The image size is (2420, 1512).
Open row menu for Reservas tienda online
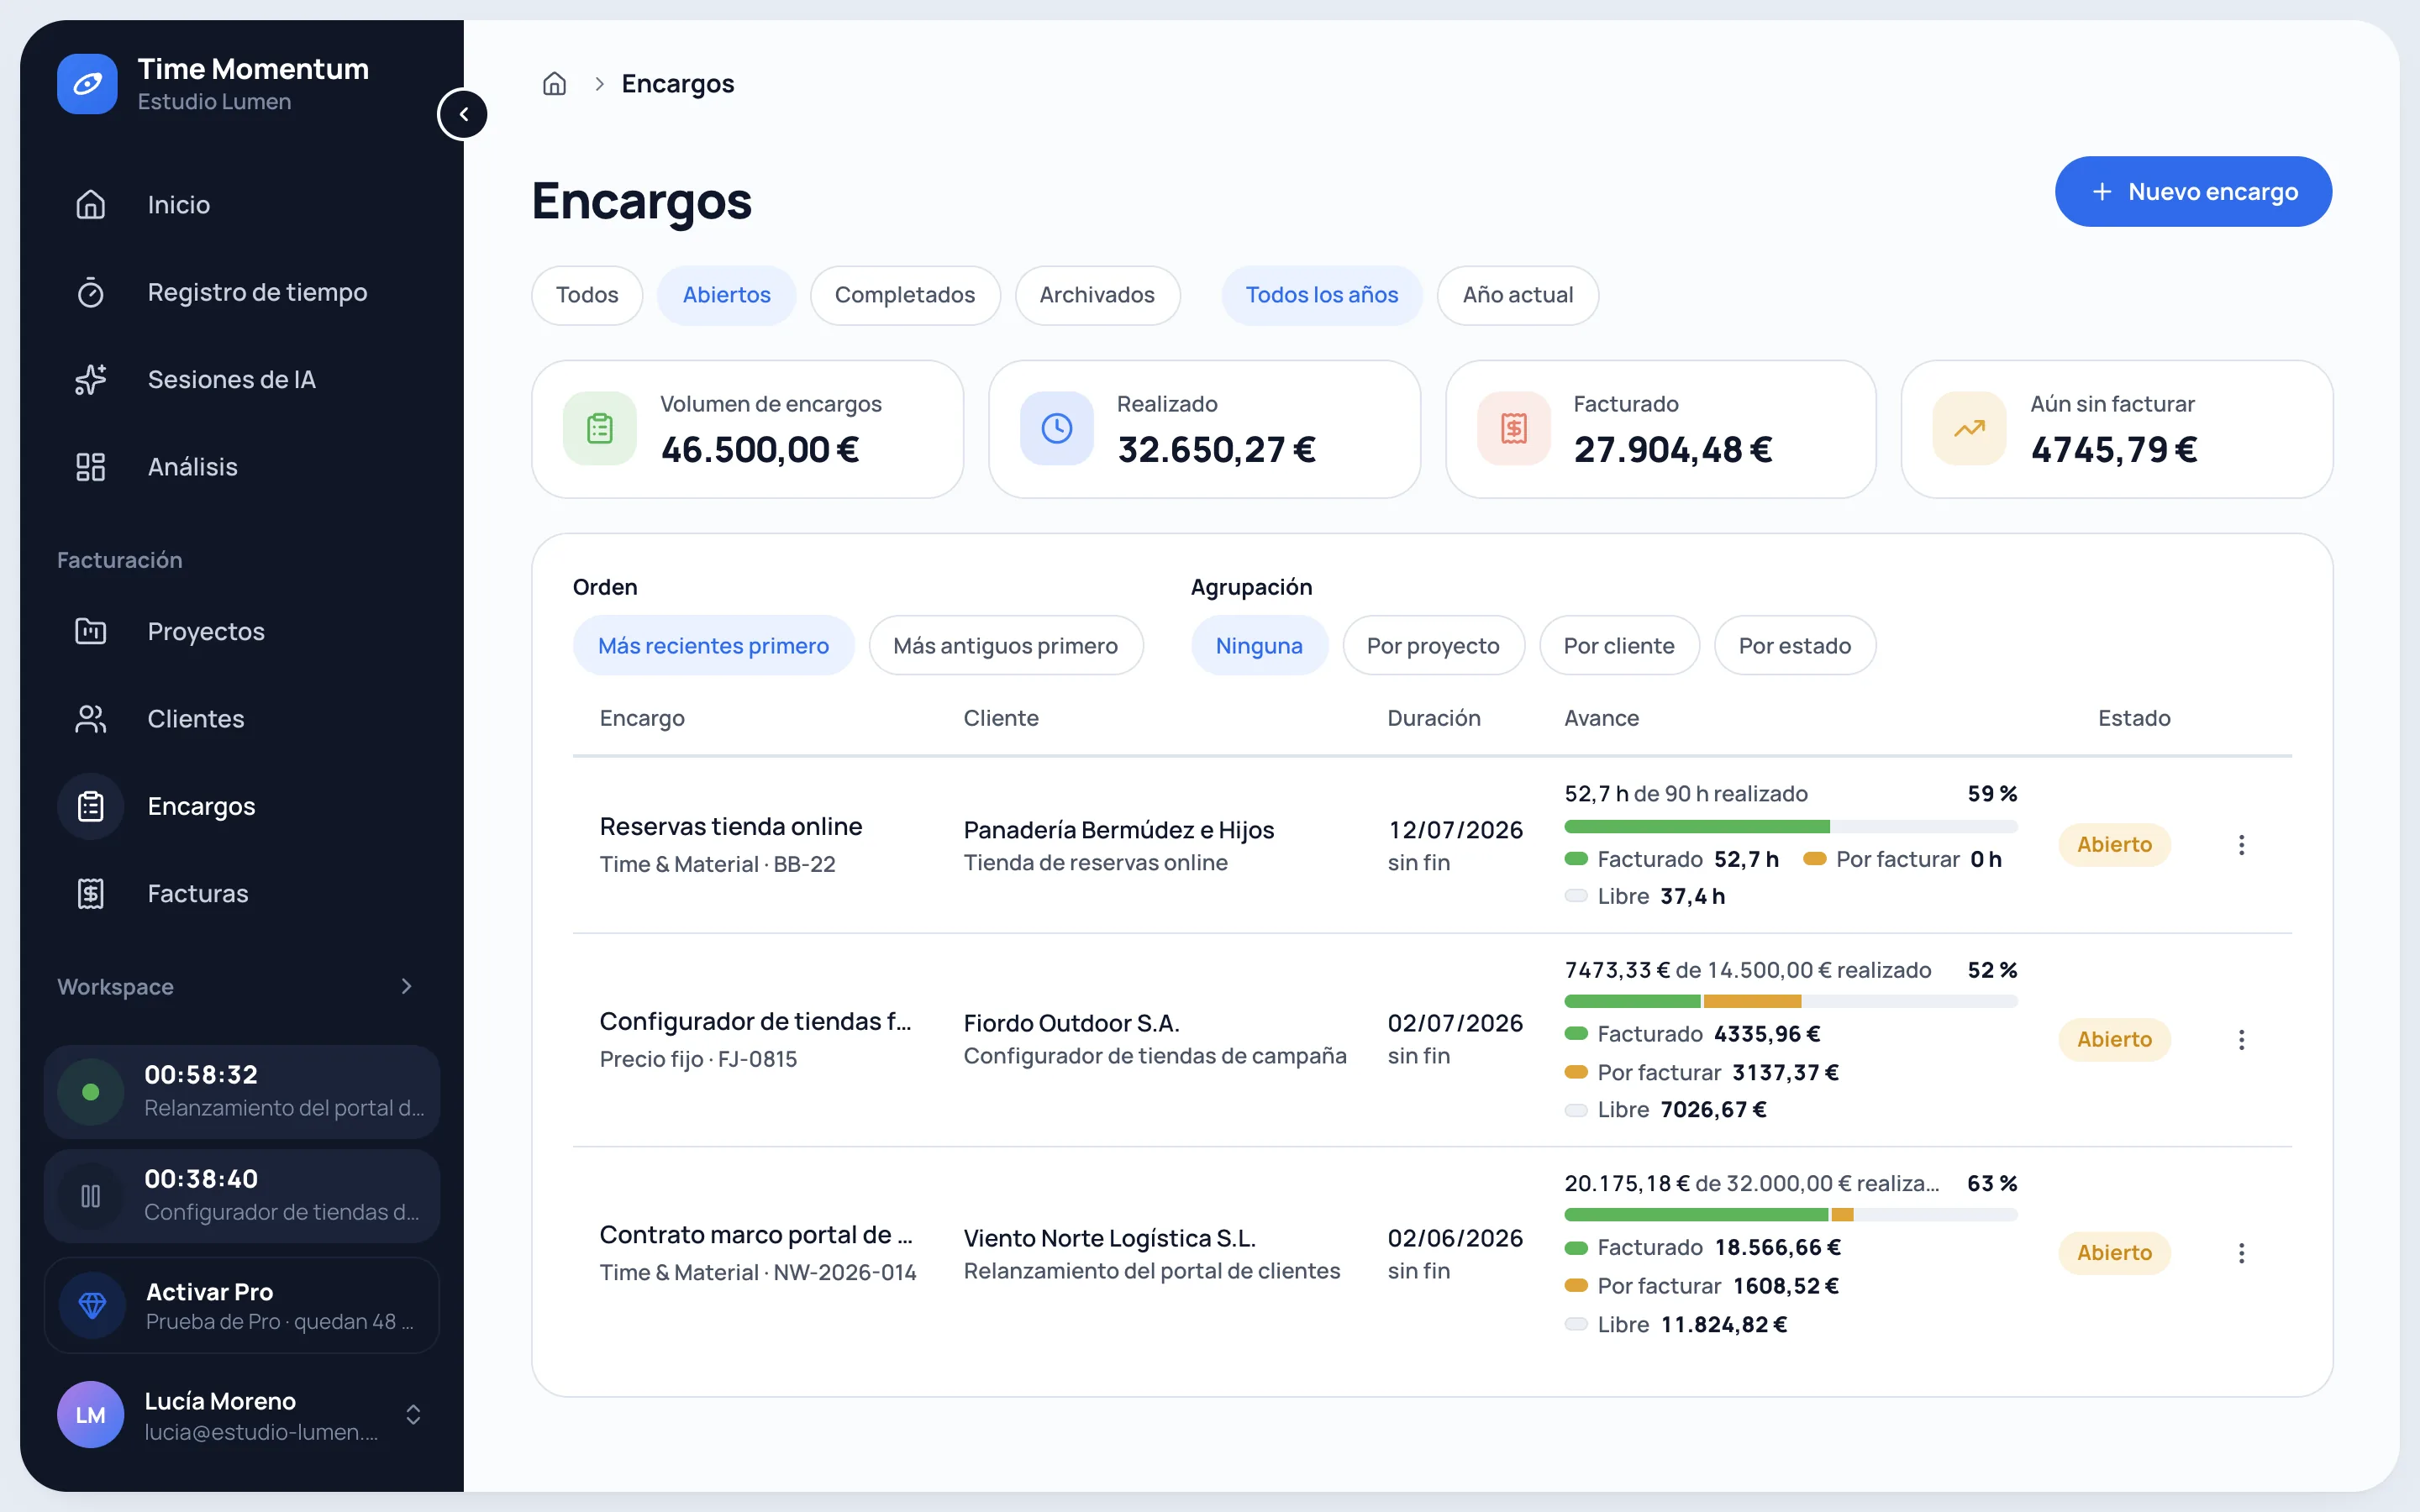pyautogui.click(x=2242, y=845)
